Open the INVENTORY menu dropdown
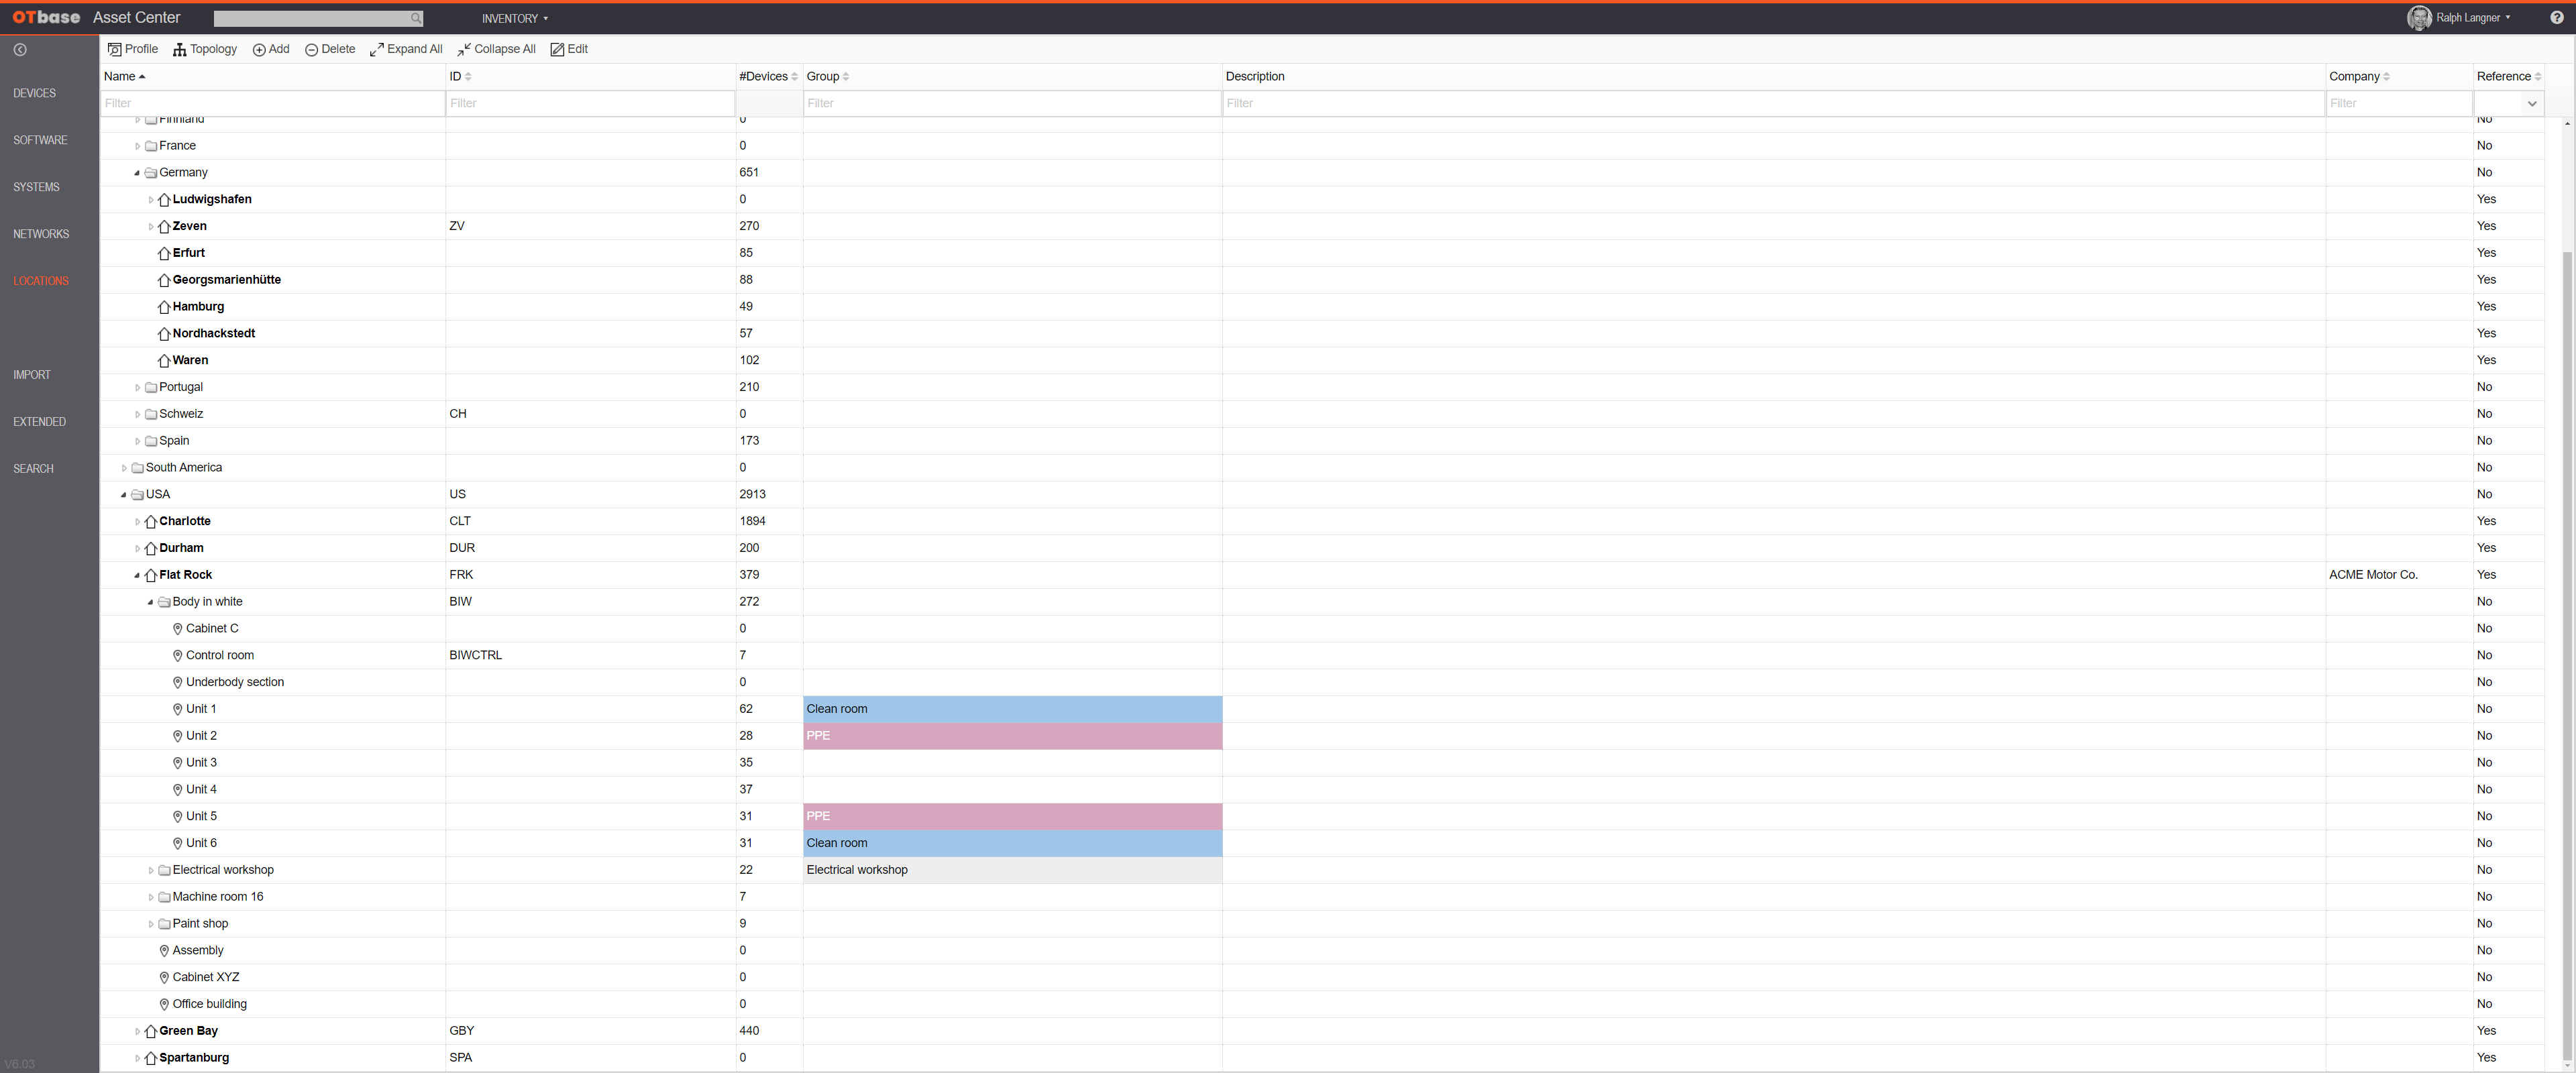 [x=514, y=19]
